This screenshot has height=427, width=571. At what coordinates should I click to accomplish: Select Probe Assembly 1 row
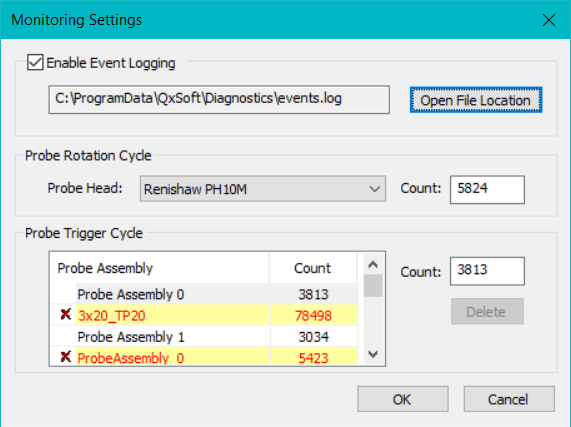coord(204,336)
